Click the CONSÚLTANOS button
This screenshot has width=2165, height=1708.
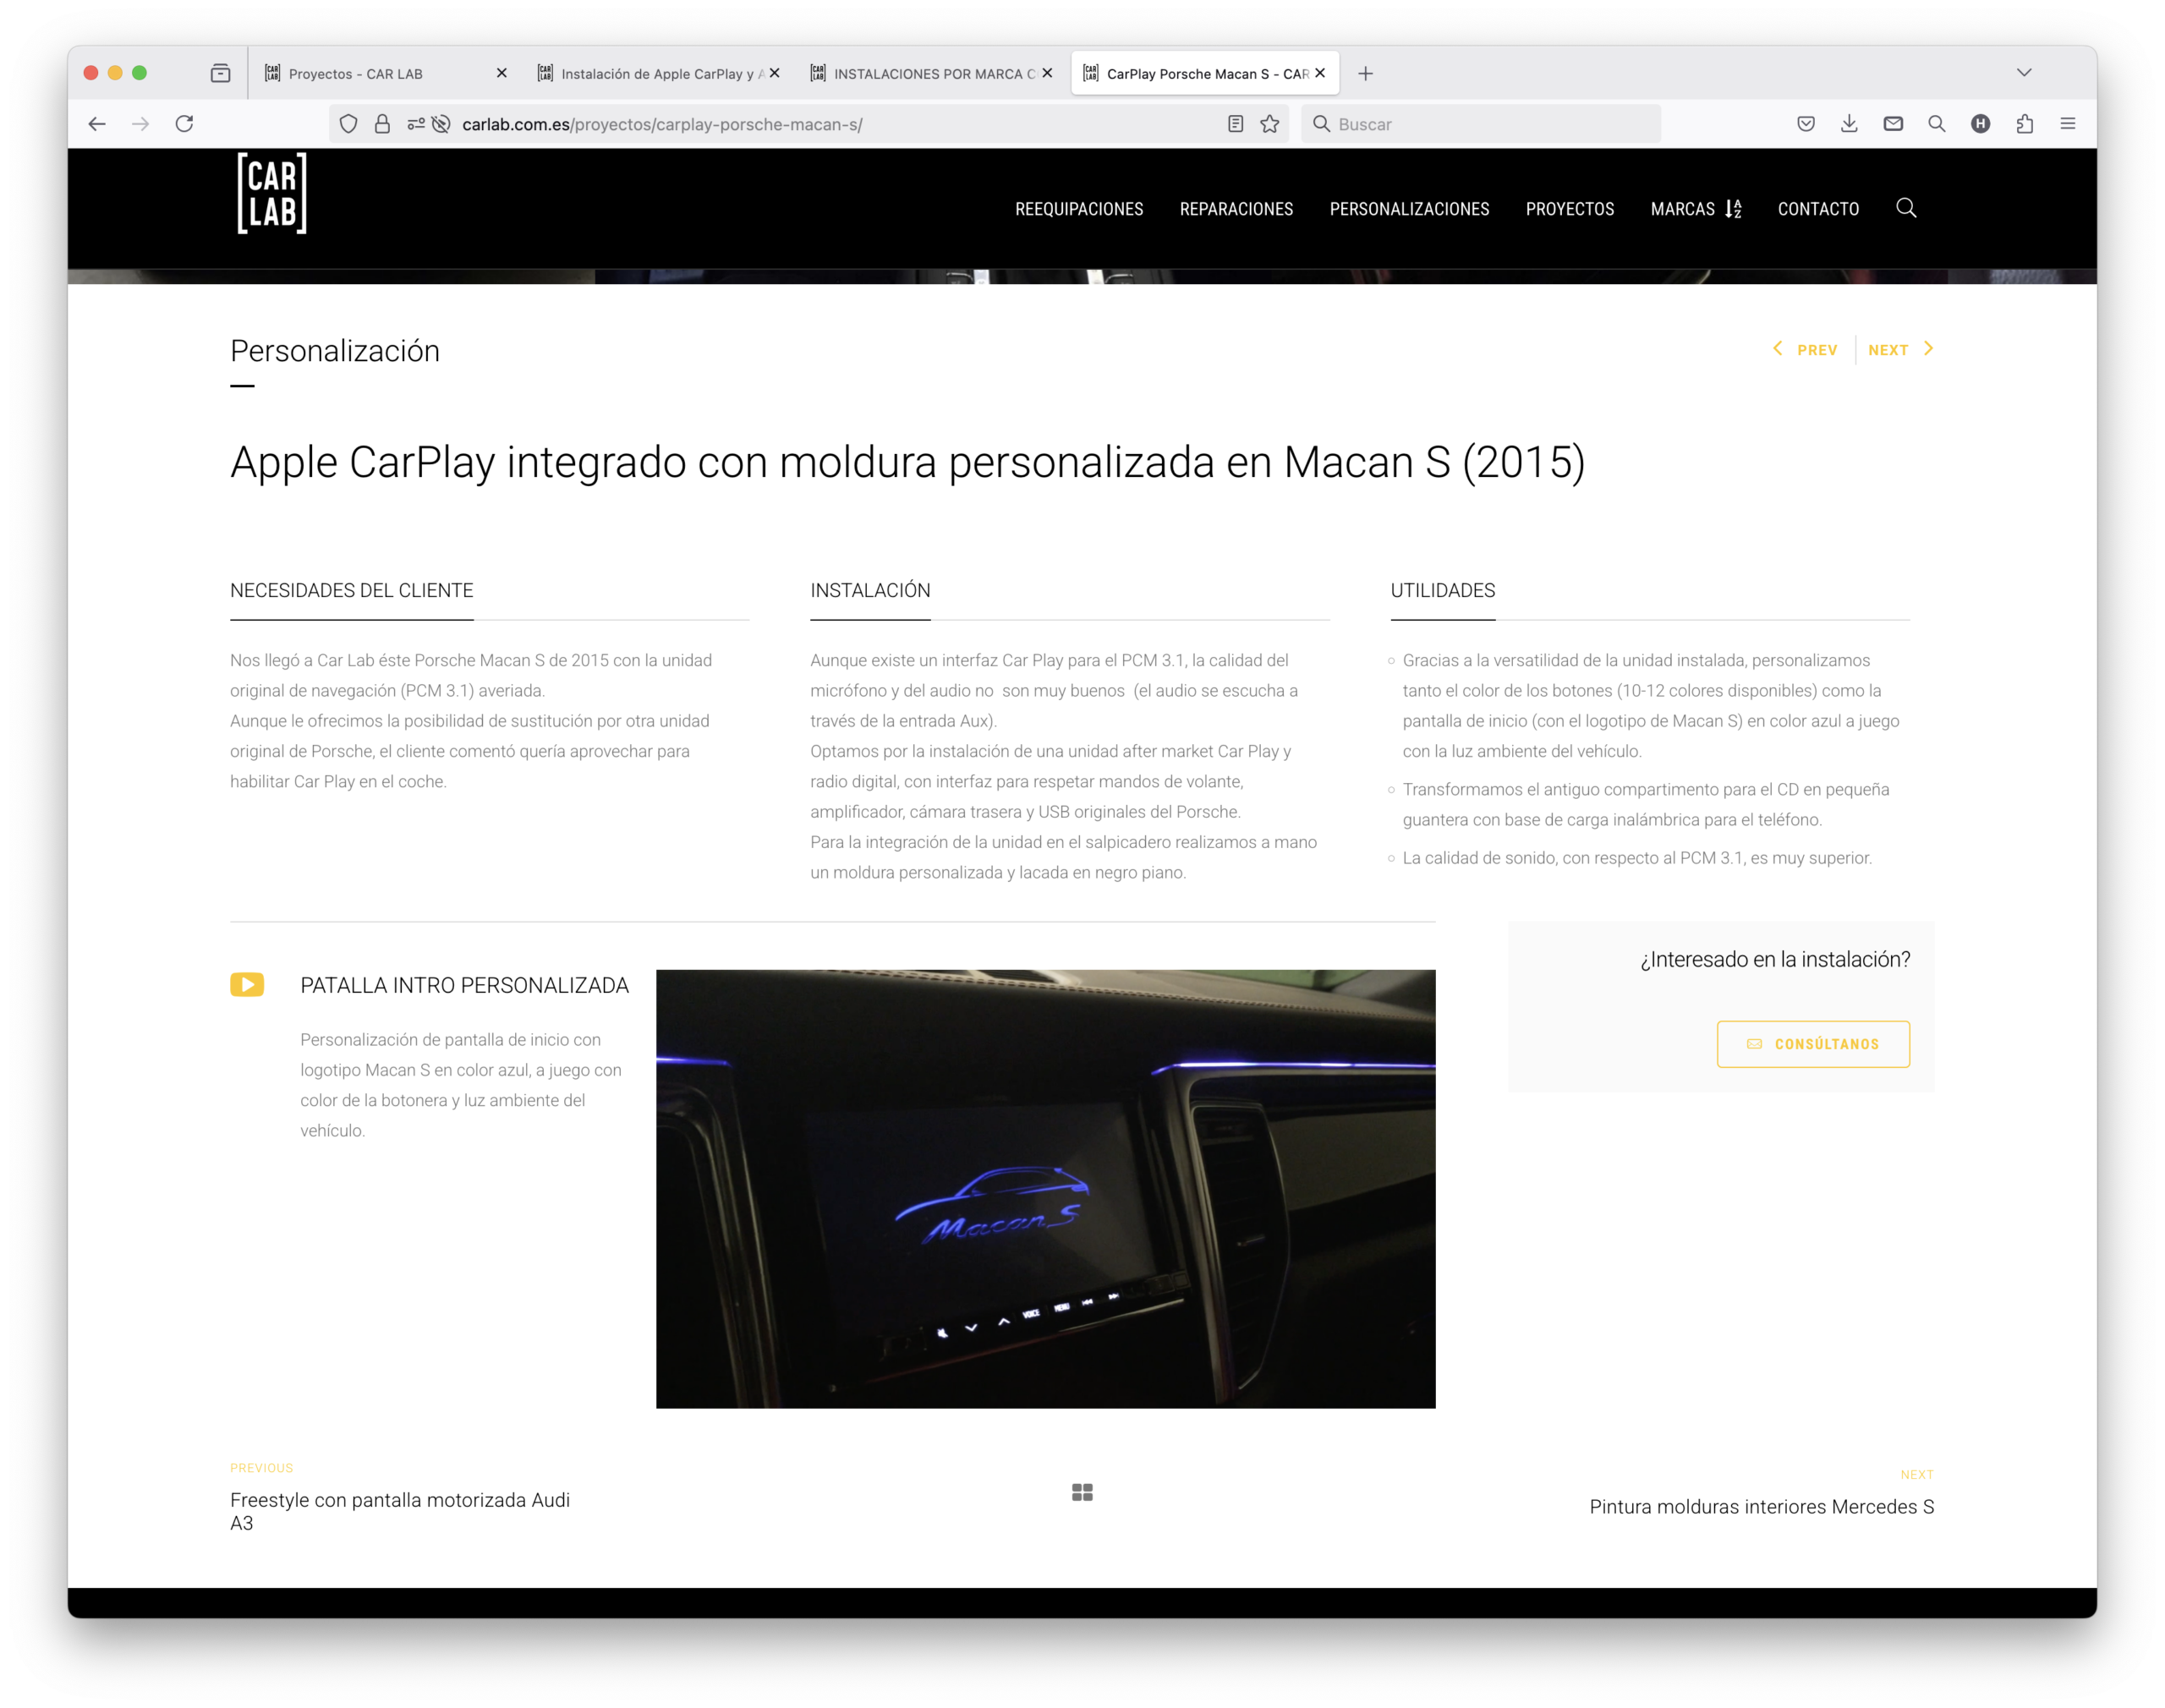(x=1812, y=1044)
